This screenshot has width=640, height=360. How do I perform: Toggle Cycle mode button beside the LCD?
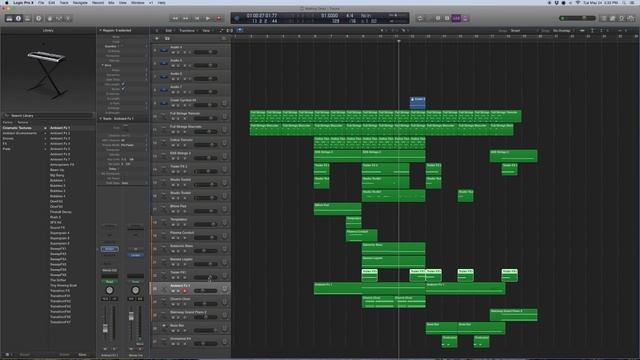coord(420,18)
